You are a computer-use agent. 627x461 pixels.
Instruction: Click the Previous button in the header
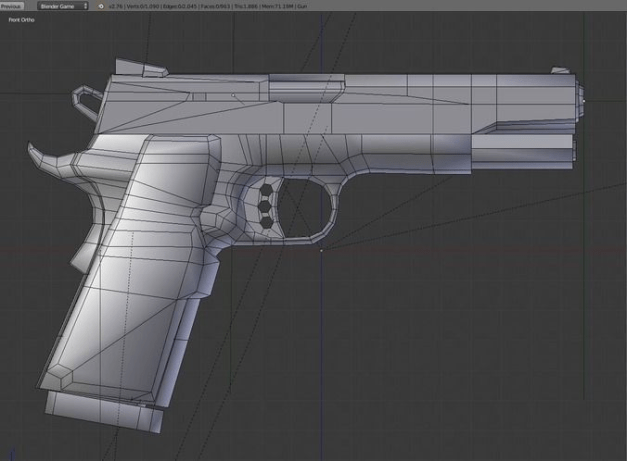(x=12, y=6)
